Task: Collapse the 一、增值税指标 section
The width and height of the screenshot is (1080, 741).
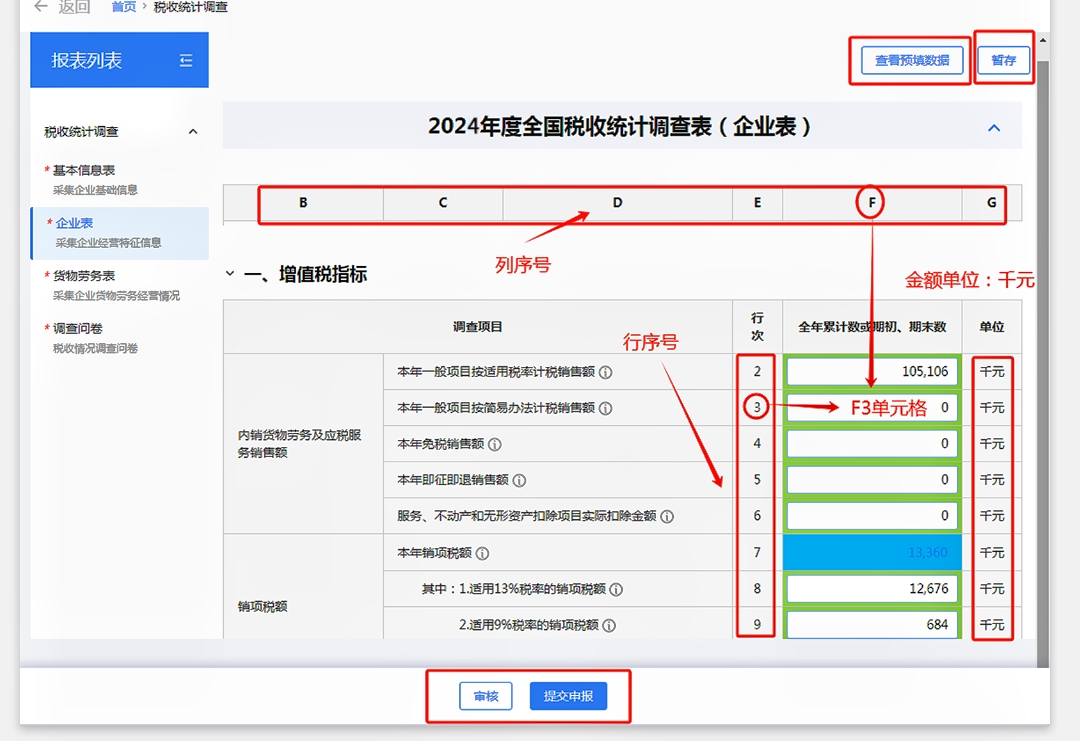Action: pos(230,274)
